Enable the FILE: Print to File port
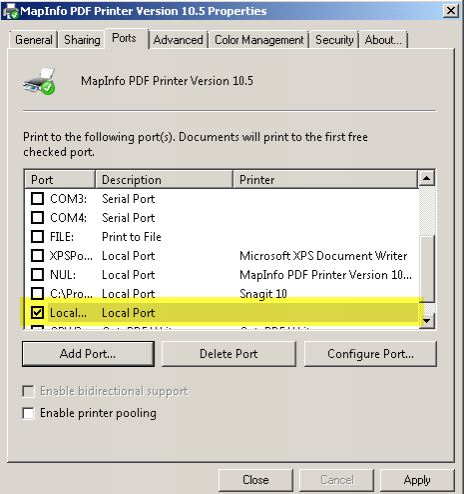The image size is (464, 494). (37, 237)
